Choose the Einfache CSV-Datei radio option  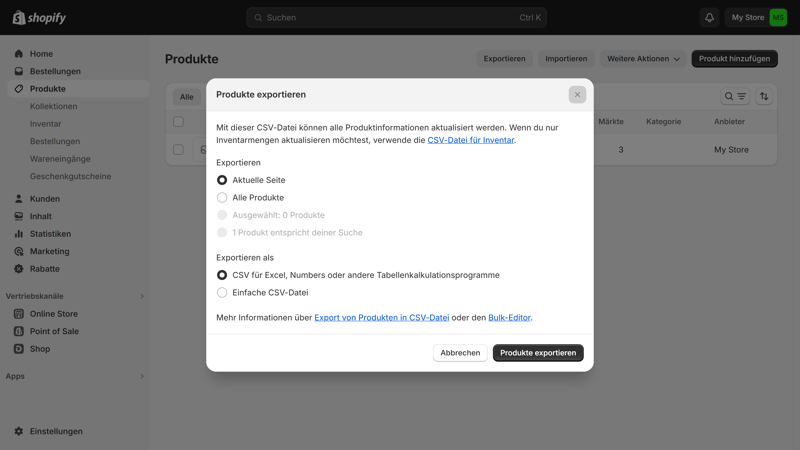pyautogui.click(x=222, y=293)
